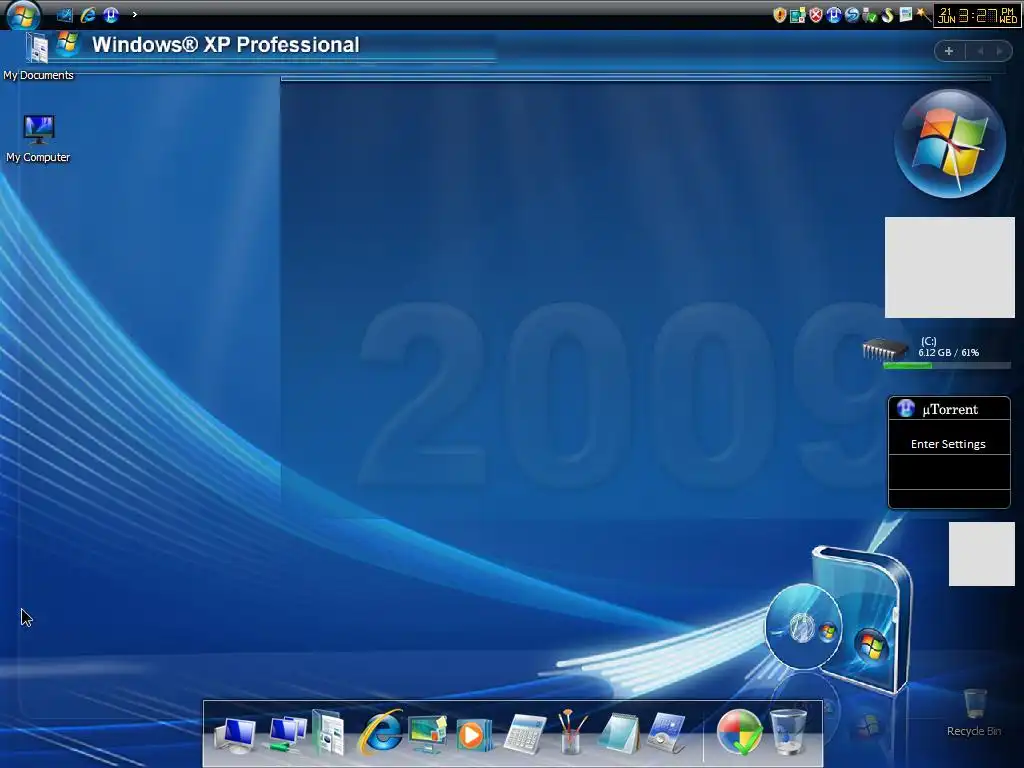Click the sidebar previous arrow button
Screen dimensions: 1024x768
[980, 51]
